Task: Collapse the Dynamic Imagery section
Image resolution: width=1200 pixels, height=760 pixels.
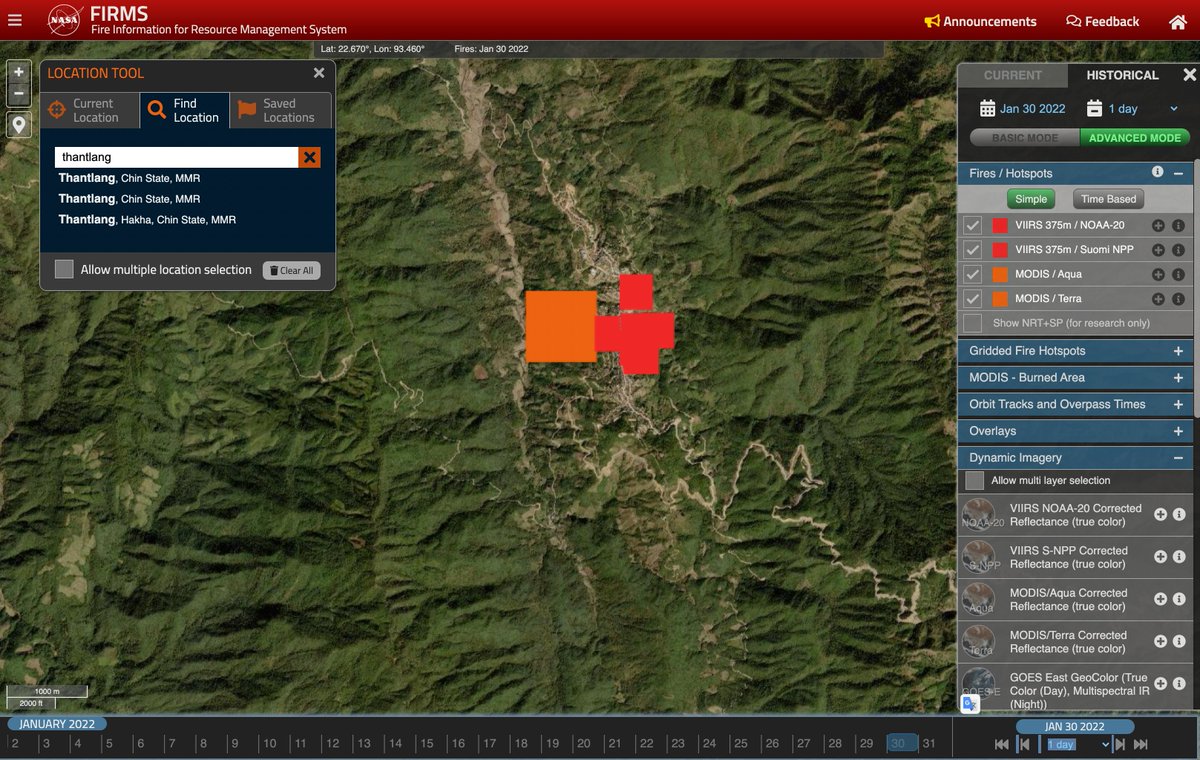Action: [x=1178, y=458]
